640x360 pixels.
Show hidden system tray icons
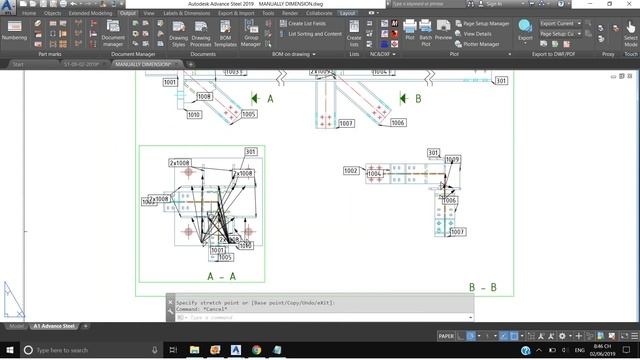click(x=539, y=350)
